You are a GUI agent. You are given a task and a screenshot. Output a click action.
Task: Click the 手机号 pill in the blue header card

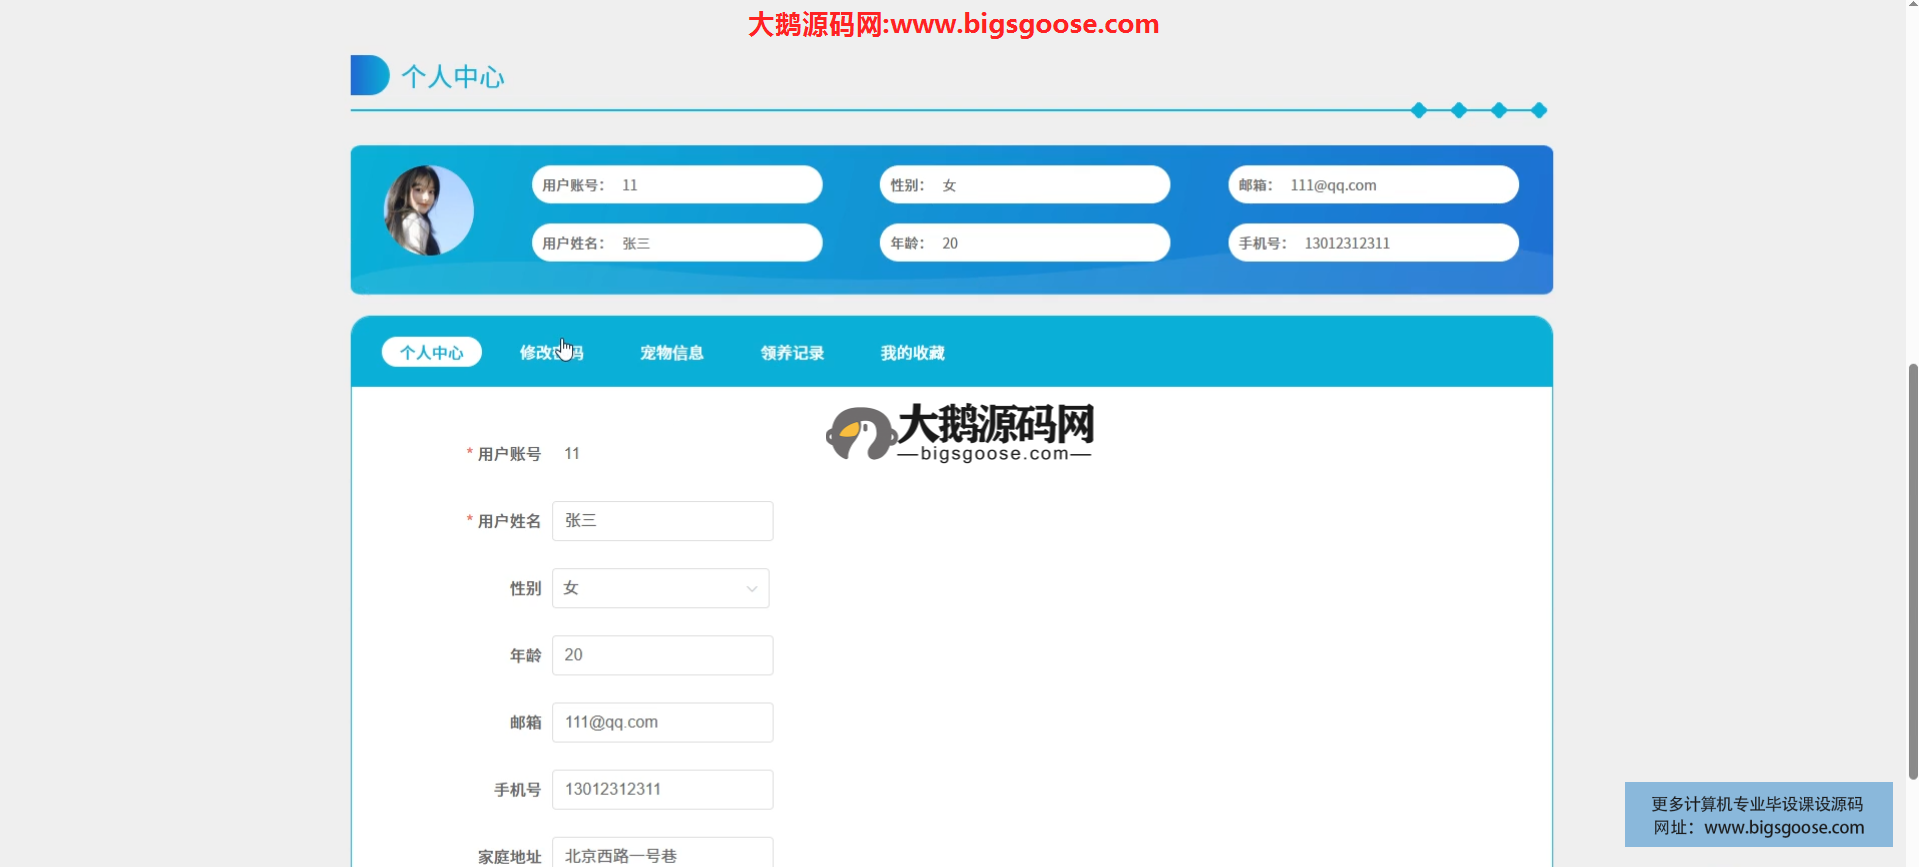[x=1373, y=243]
